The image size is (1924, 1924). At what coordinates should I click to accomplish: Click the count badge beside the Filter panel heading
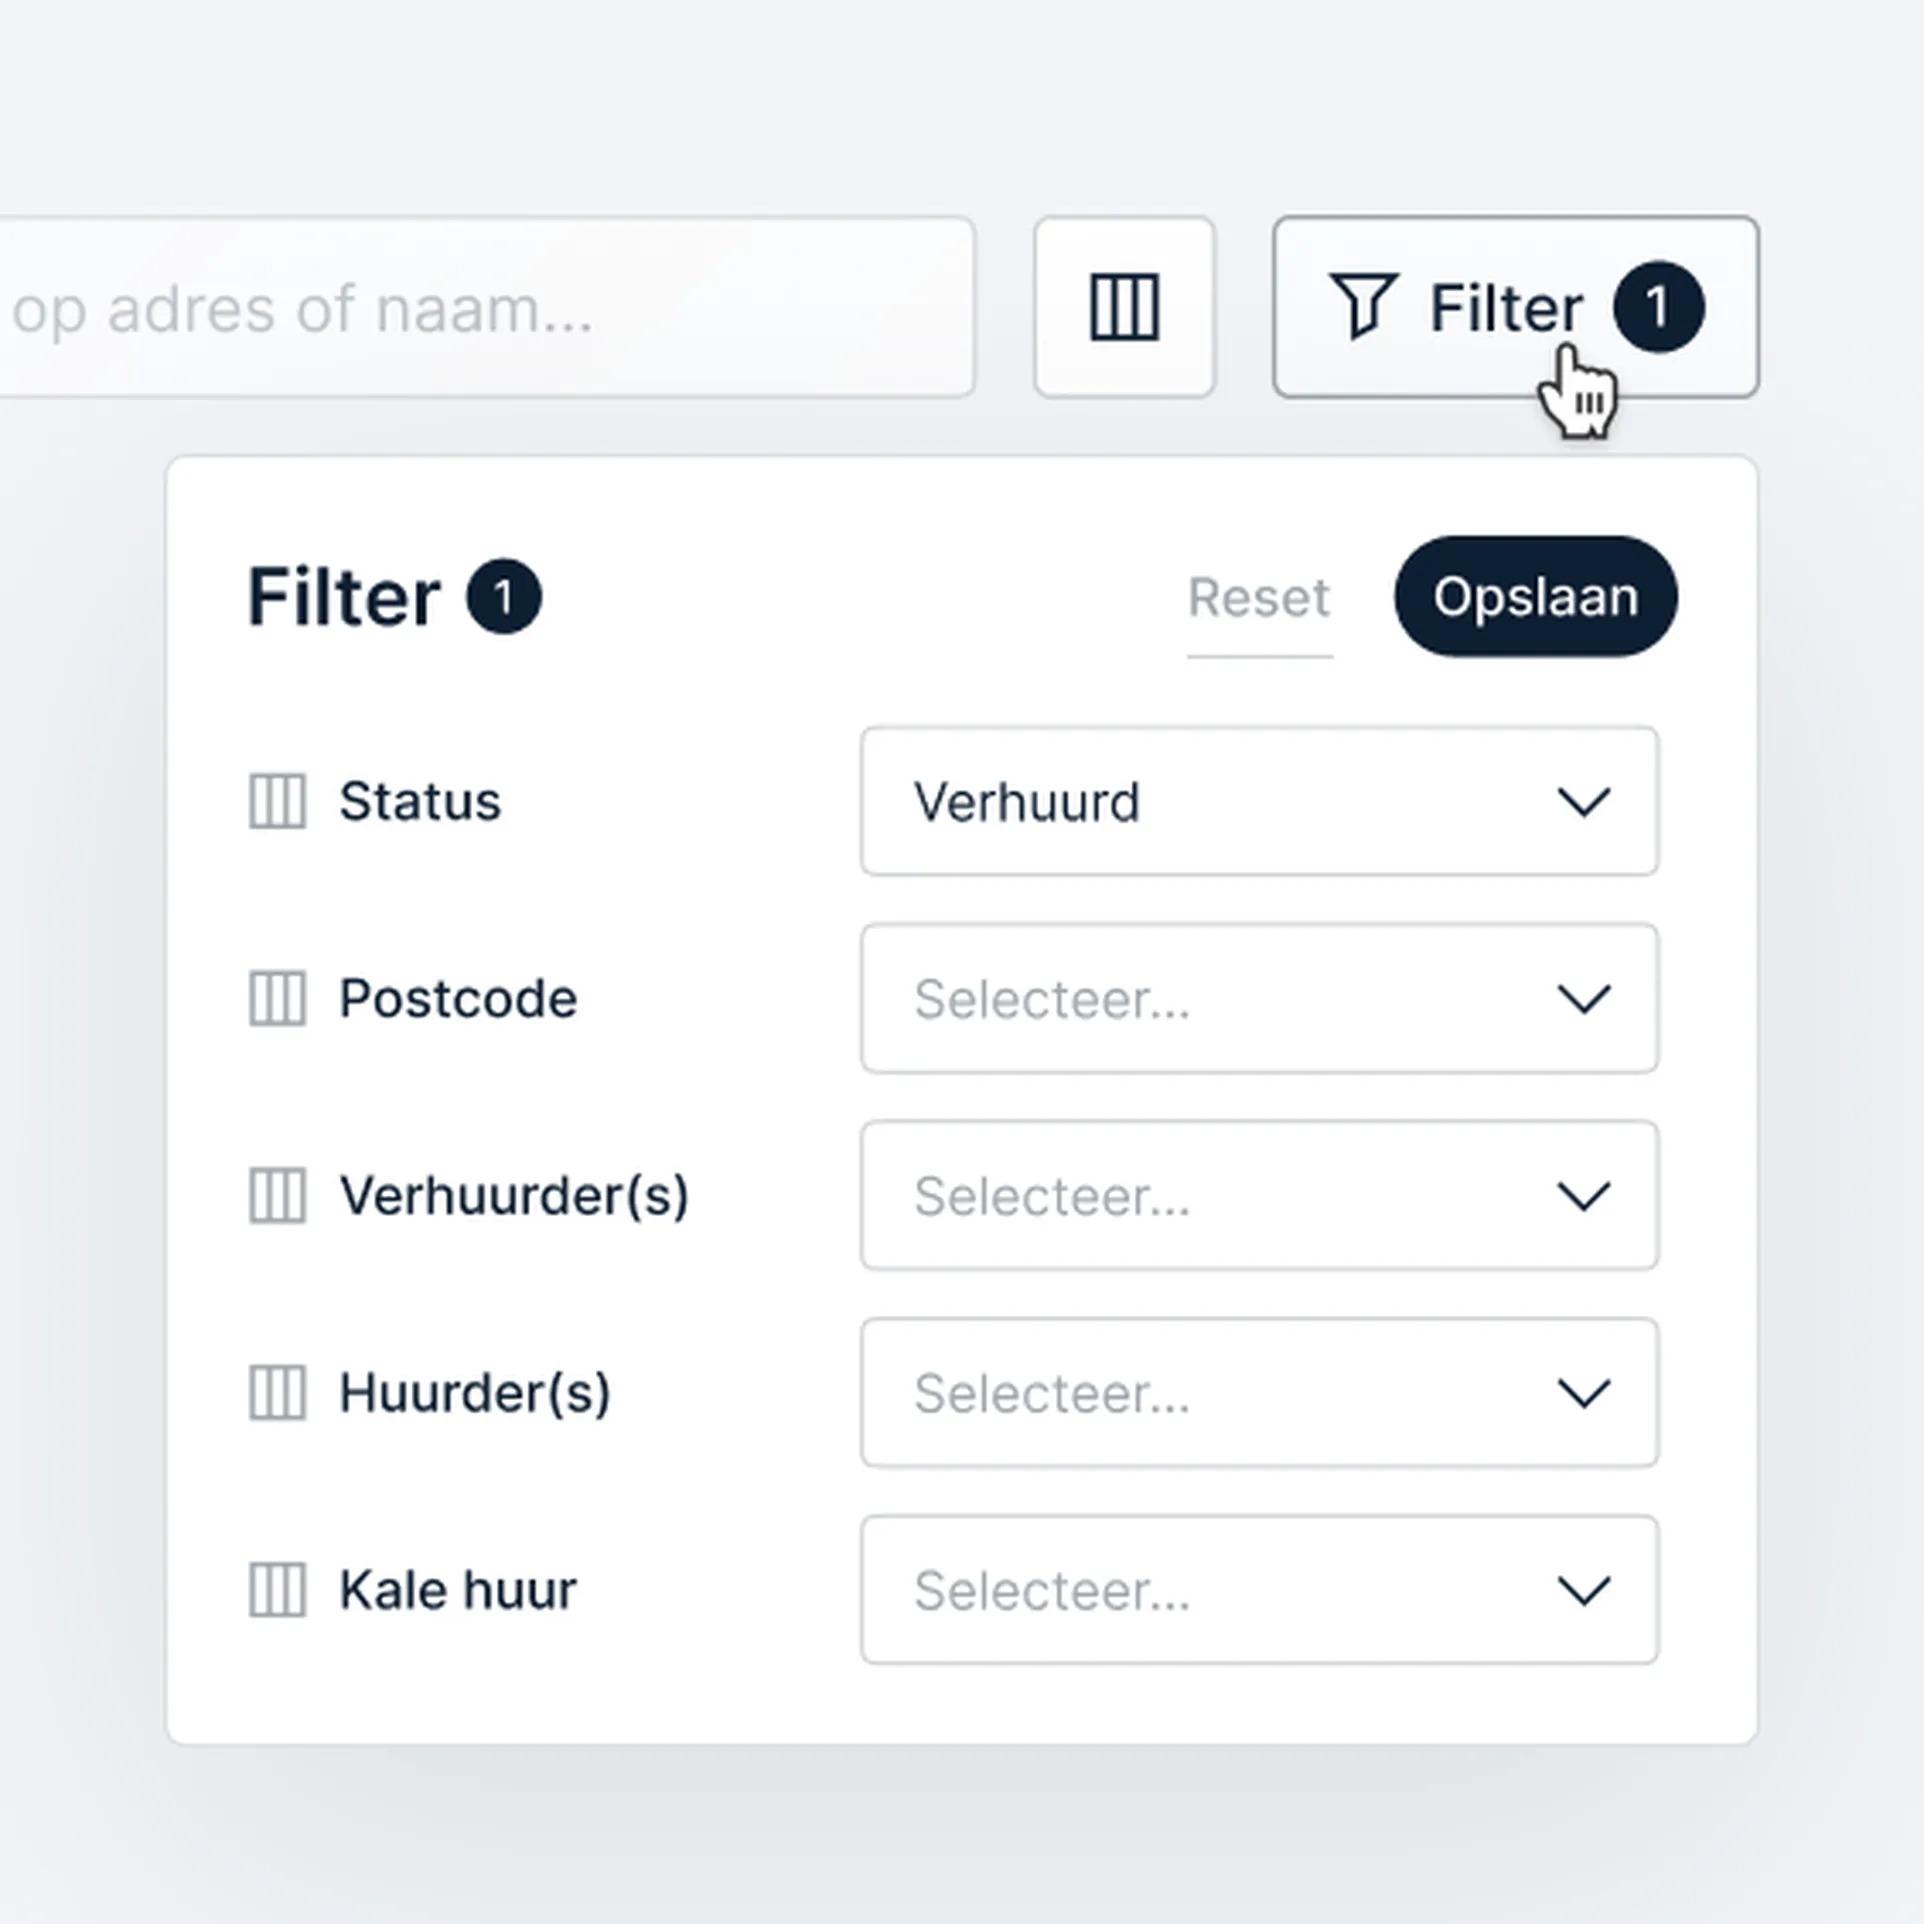click(x=504, y=596)
